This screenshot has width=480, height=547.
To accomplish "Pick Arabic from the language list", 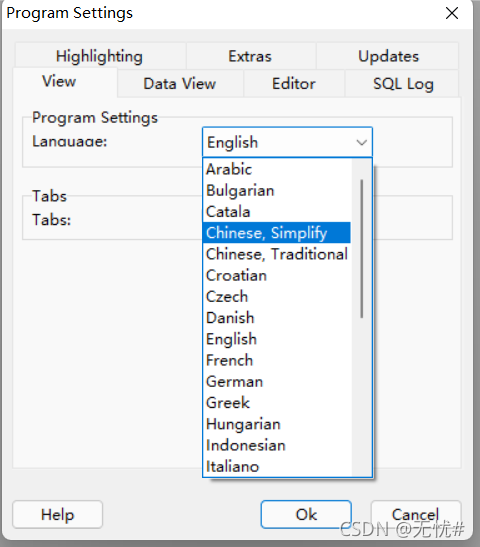I will pos(277,169).
